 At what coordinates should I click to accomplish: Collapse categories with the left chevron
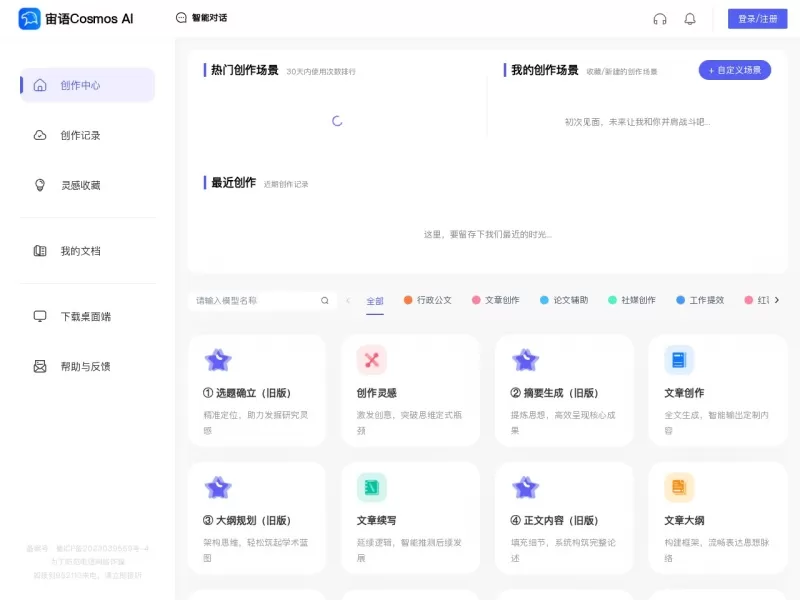coord(349,299)
